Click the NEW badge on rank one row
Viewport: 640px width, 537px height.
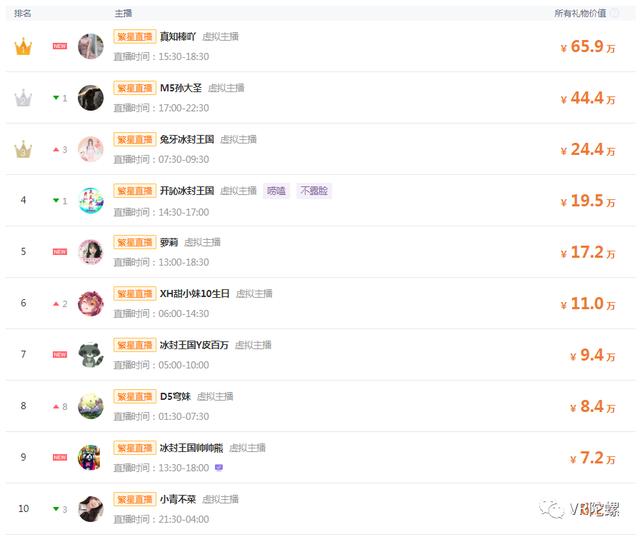coord(60,46)
